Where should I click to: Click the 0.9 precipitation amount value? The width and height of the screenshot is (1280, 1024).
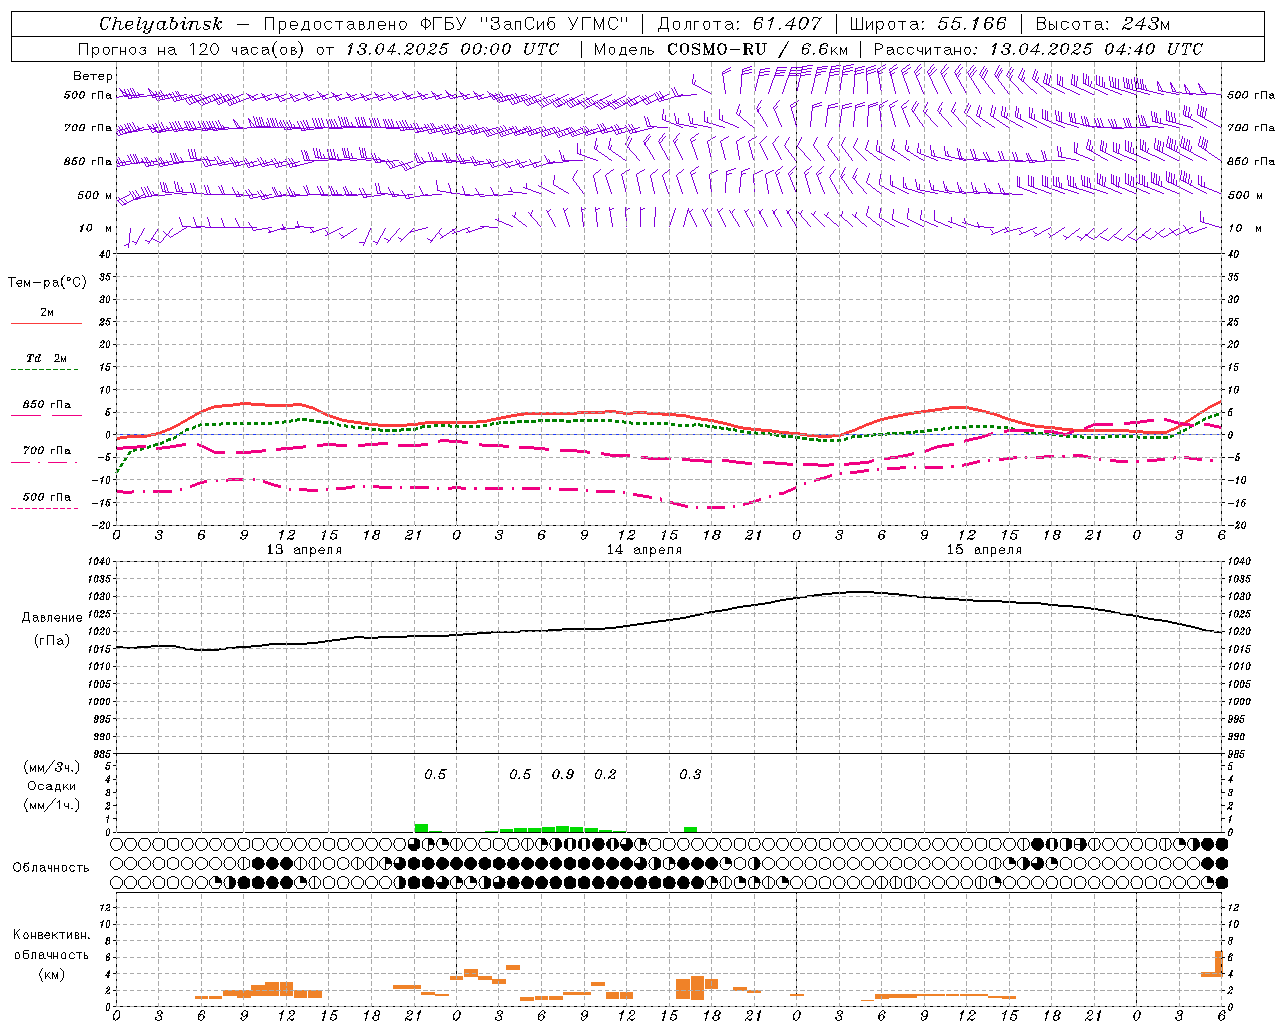pos(563,775)
